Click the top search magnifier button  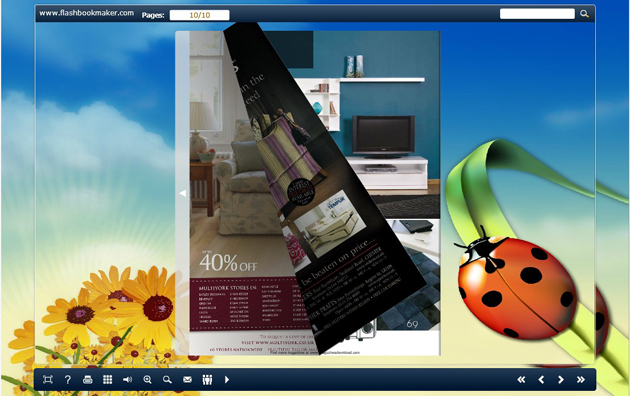click(584, 14)
